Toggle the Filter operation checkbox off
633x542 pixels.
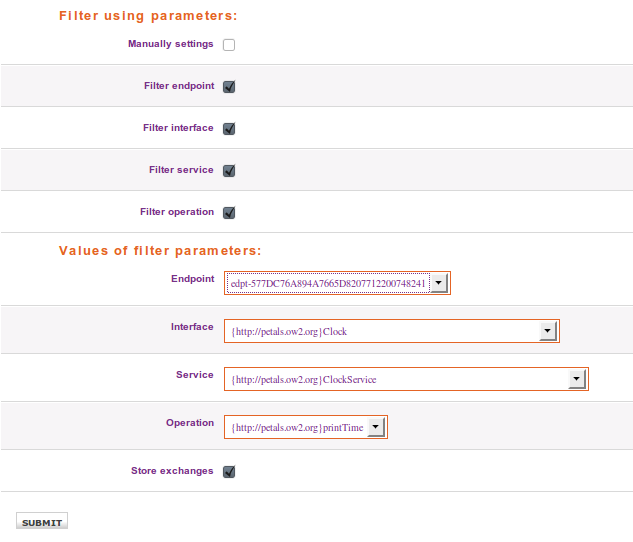click(x=229, y=213)
